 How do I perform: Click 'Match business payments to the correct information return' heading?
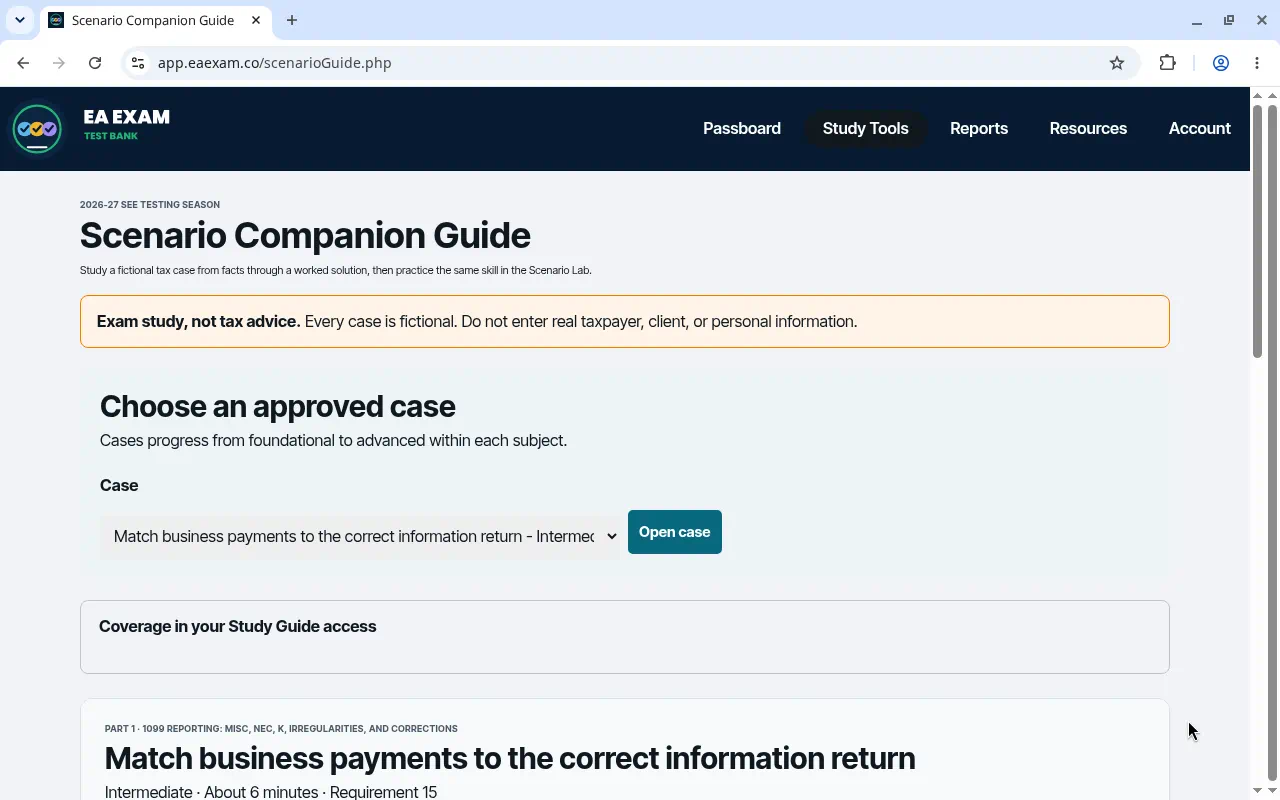pos(510,759)
